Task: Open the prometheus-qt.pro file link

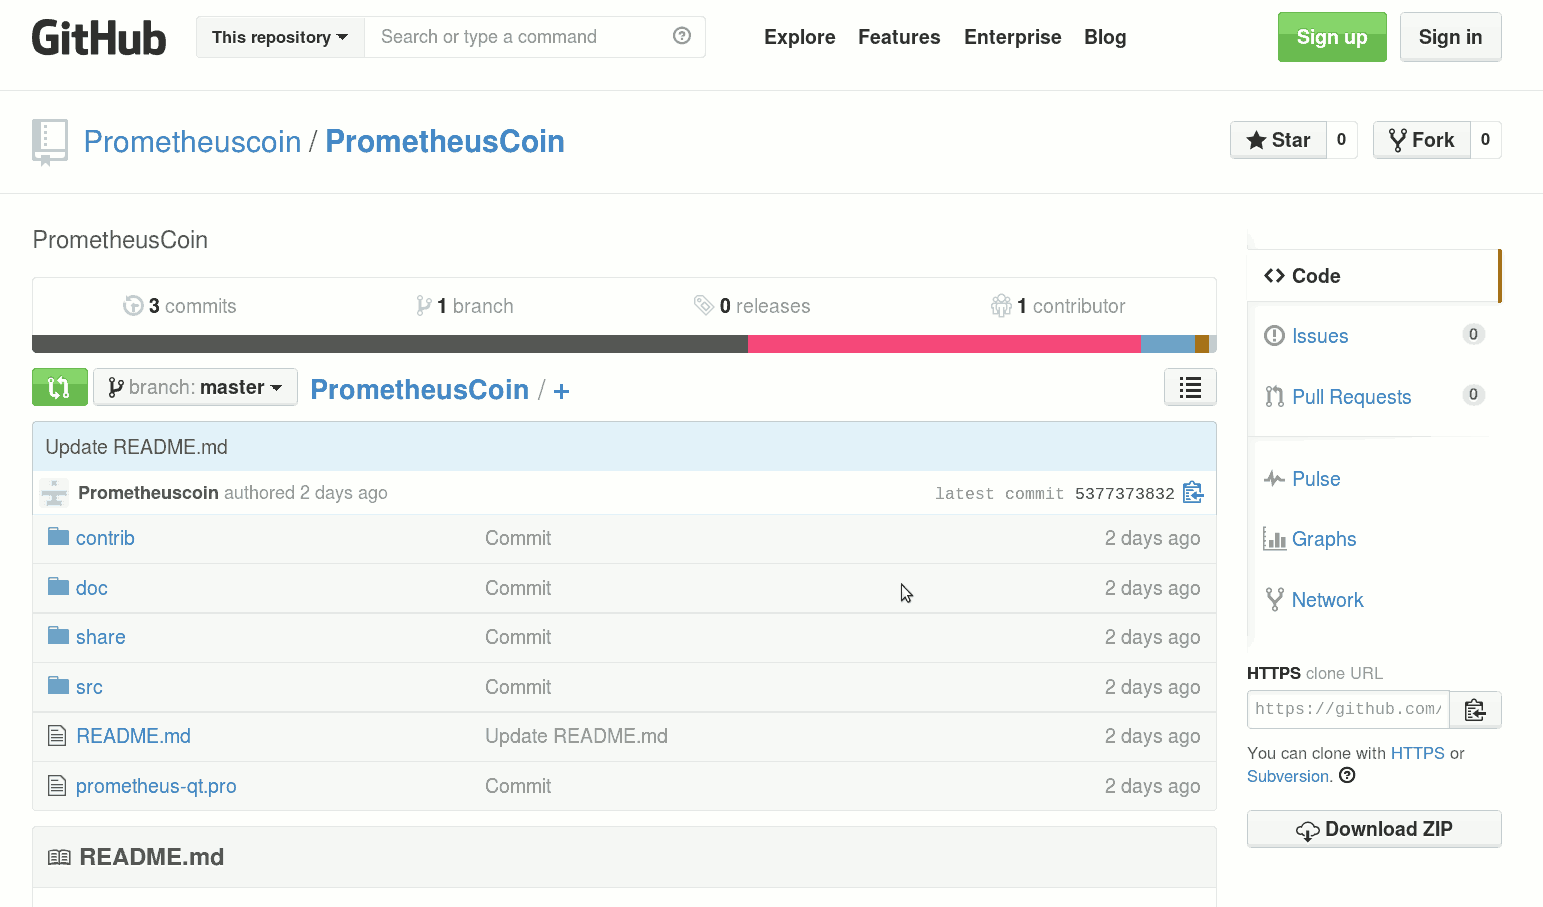Action: click(156, 786)
